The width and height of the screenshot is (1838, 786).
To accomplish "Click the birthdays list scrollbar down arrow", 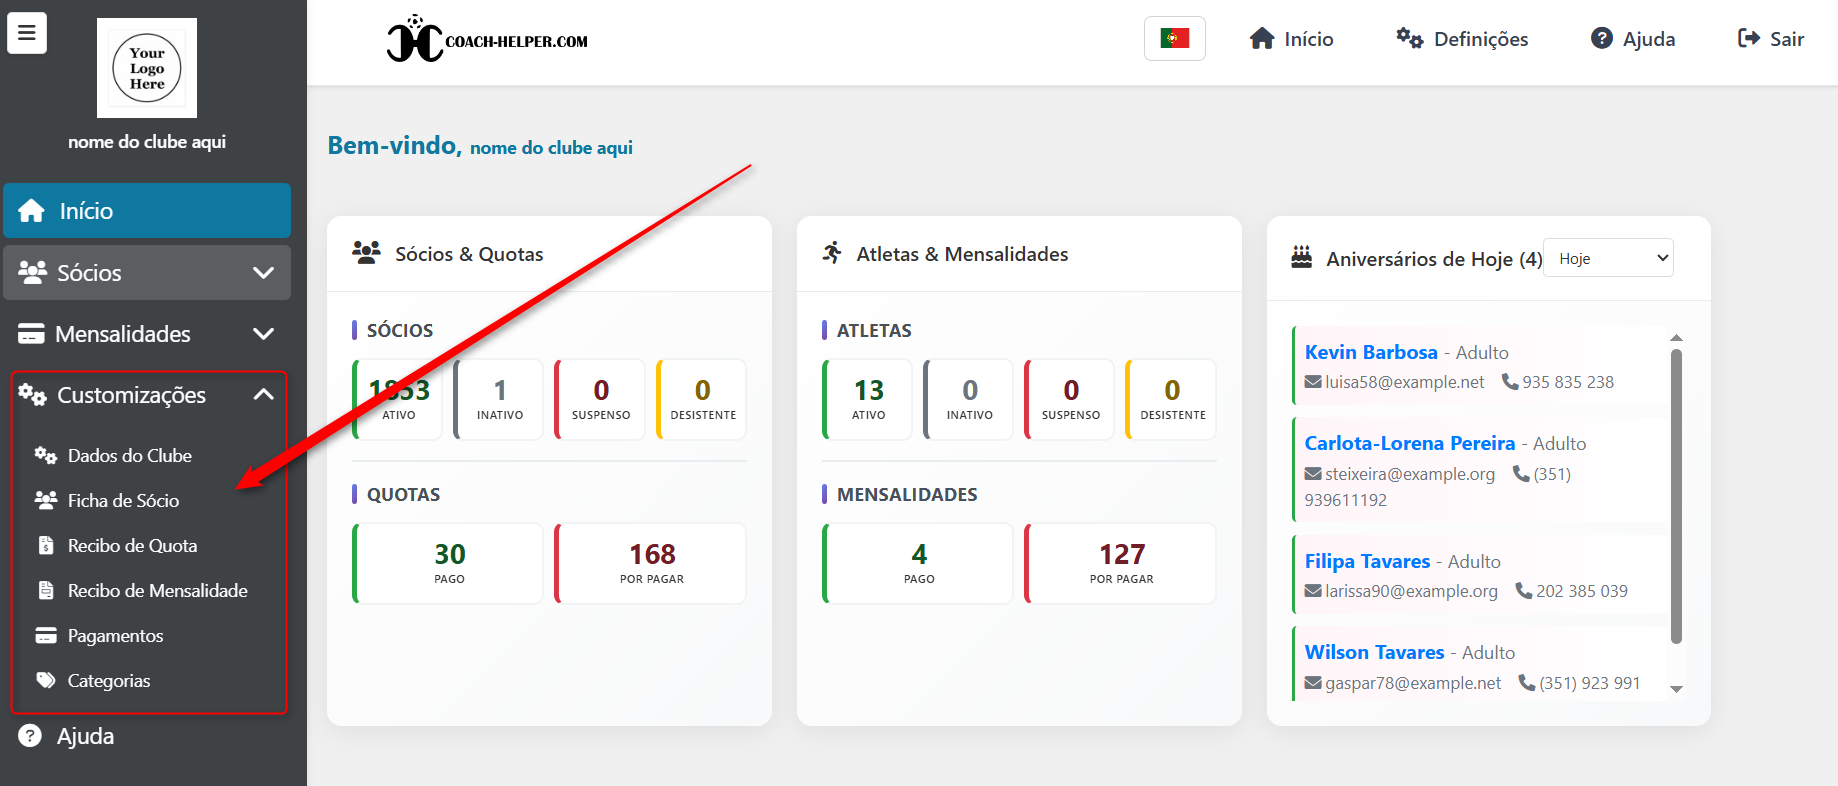I will [x=1676, y=689].
